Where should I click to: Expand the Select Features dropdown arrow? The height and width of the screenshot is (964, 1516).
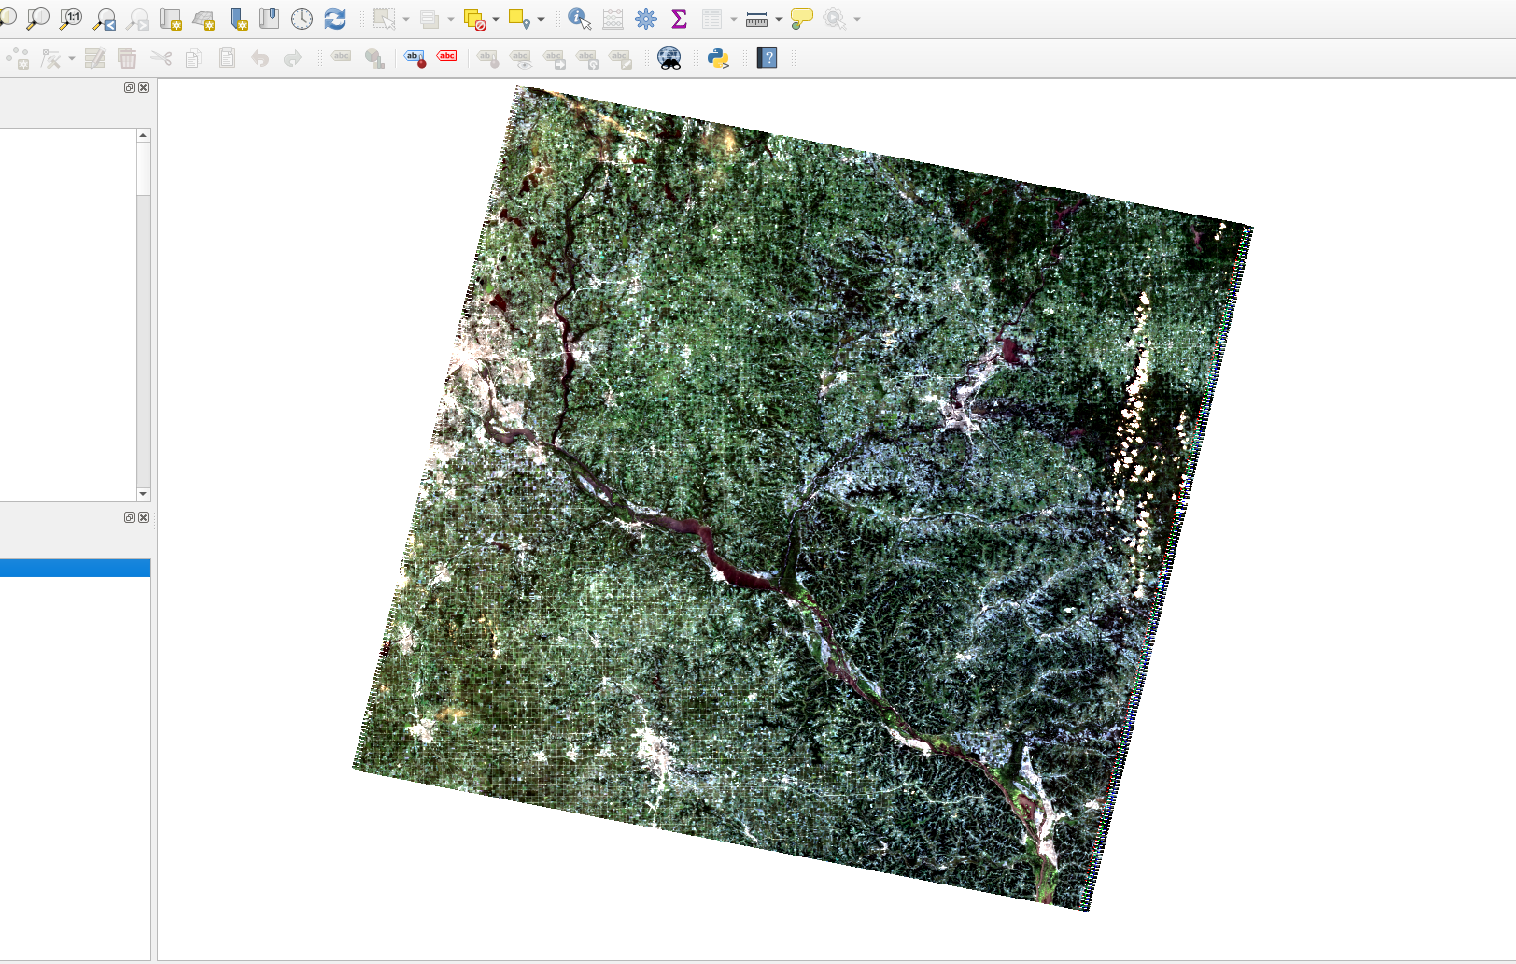point(406,19)
